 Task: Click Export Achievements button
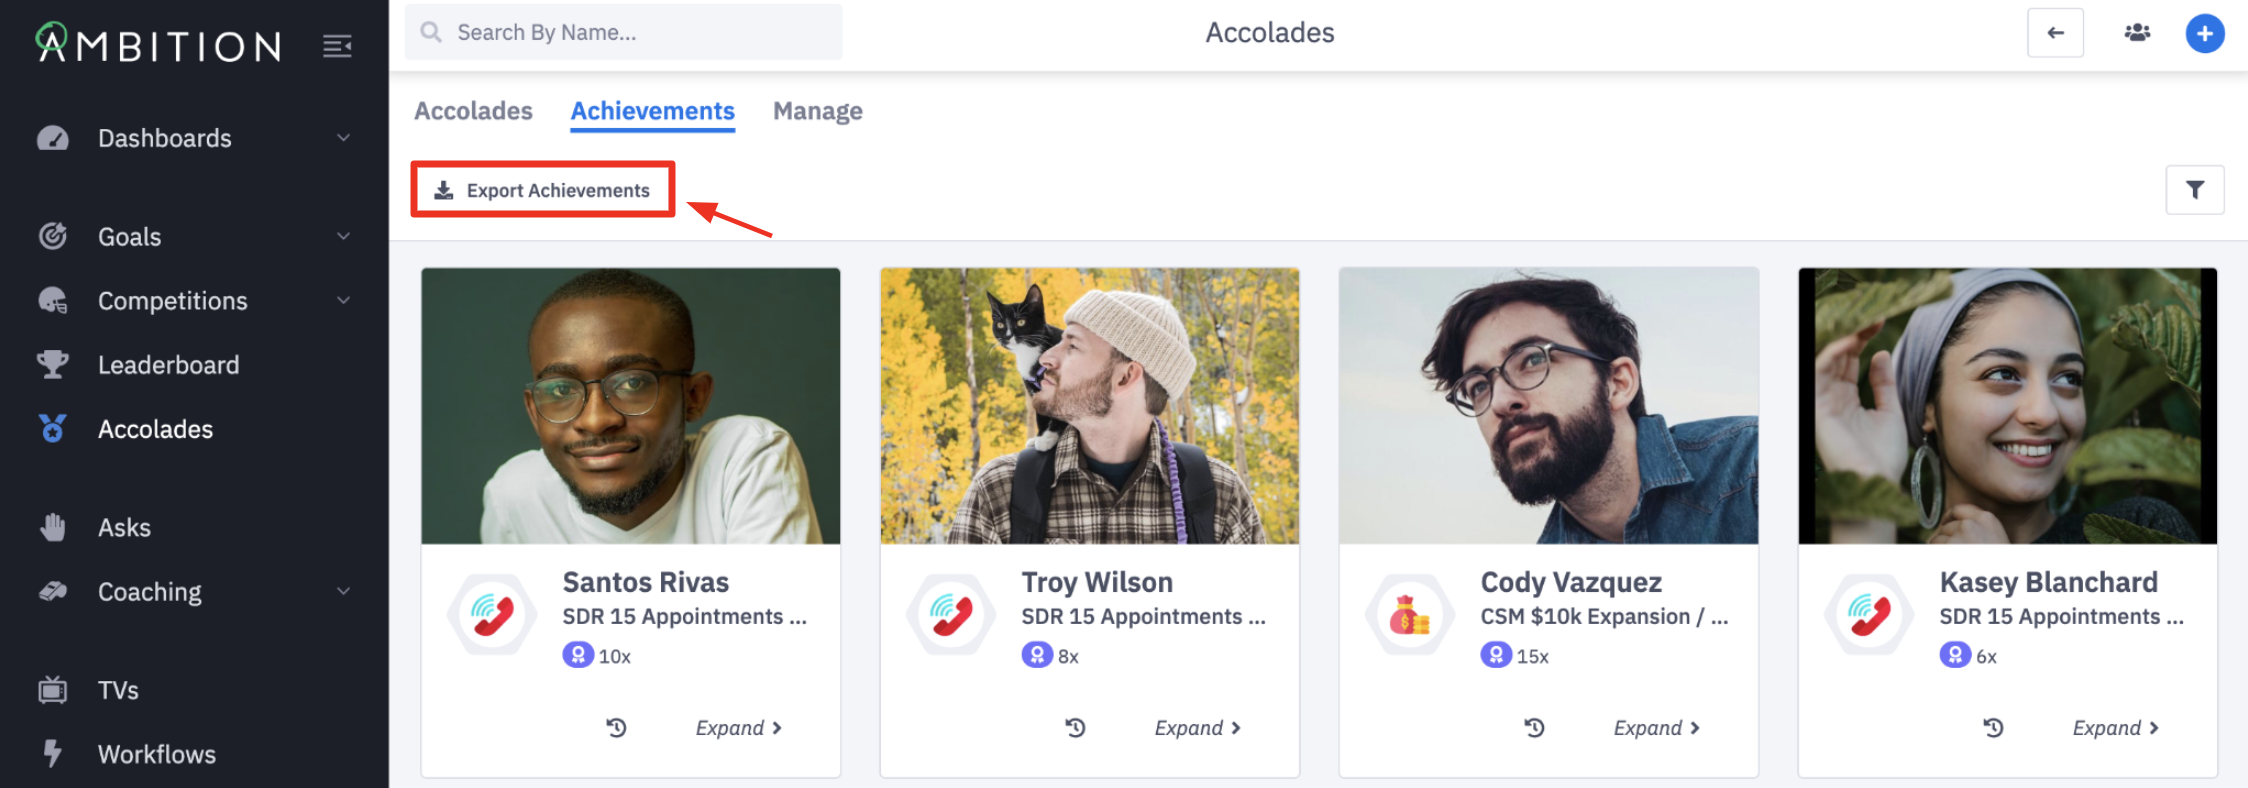(543, 190)
